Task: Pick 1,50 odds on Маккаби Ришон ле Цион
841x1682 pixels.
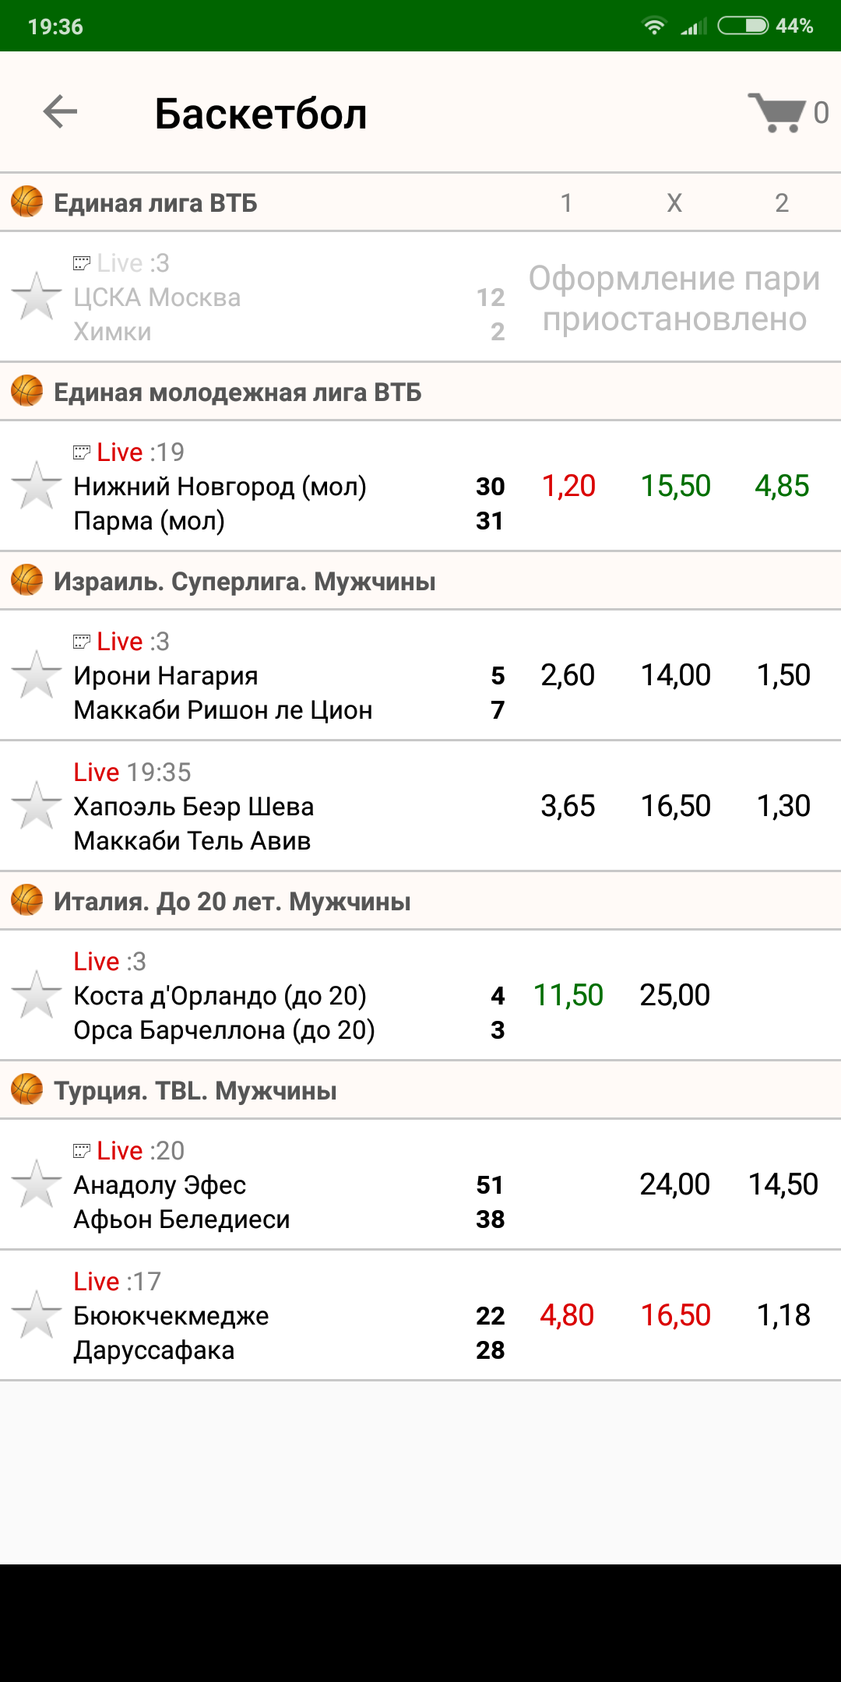Action: 783,675
